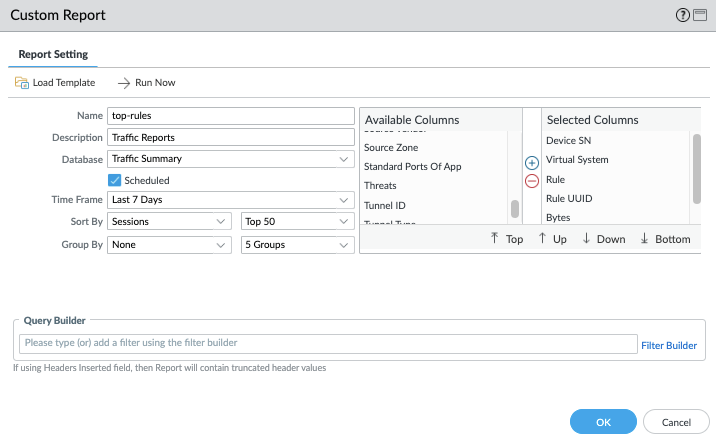Screen dimensions: 716x447
Task: Move selected column Up
Action: point(552,239)
